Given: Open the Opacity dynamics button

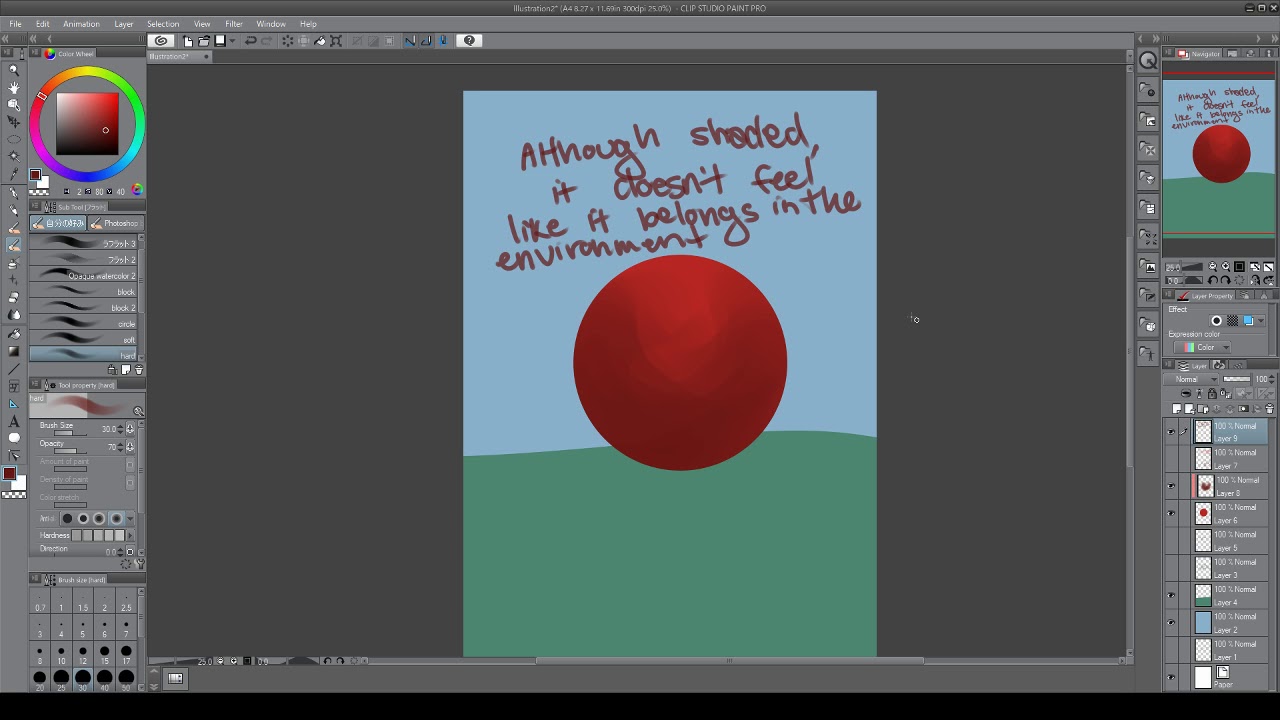Looking at the screenshot, I should (130, 447).
